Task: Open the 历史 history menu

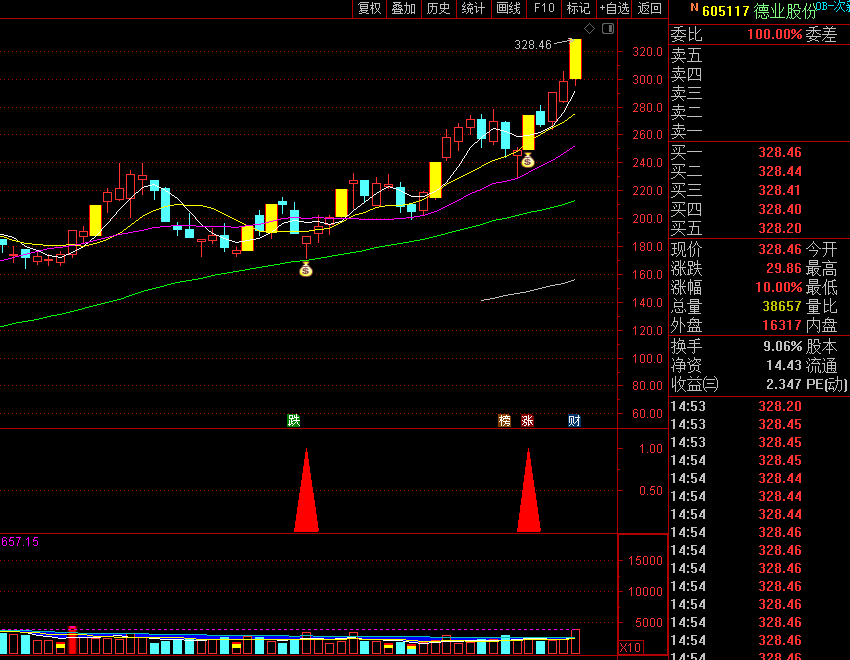Action: [x=439, y=8]
